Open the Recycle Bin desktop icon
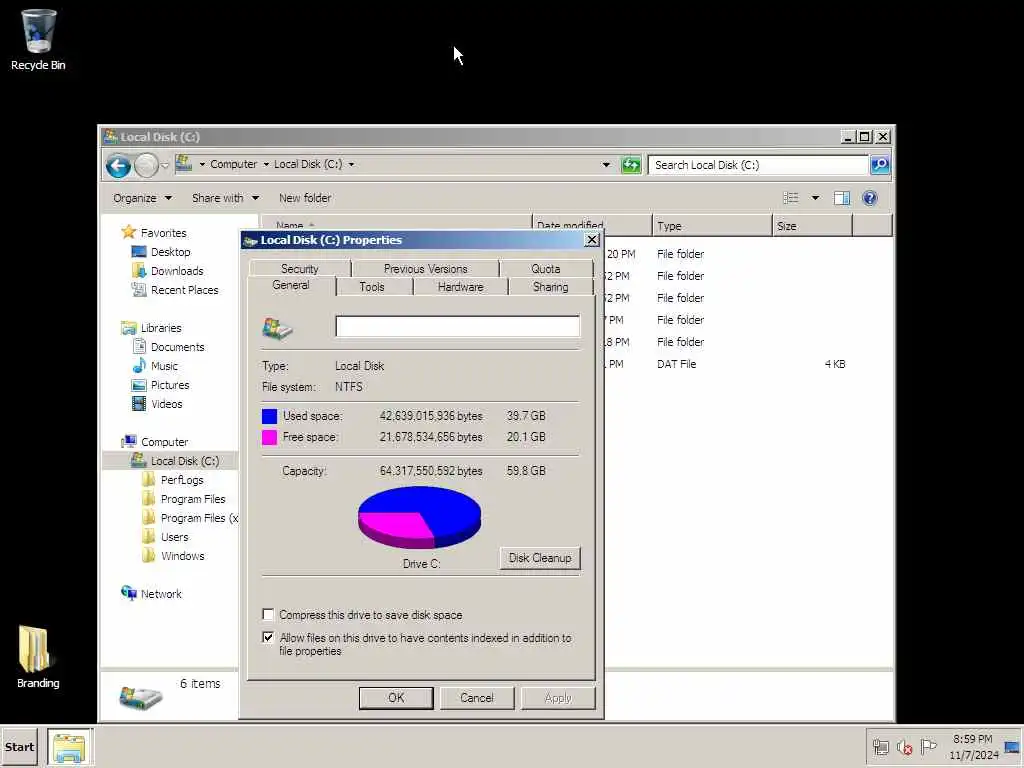Viewport: 1024px width, 768px height. [x=38, y=39]
